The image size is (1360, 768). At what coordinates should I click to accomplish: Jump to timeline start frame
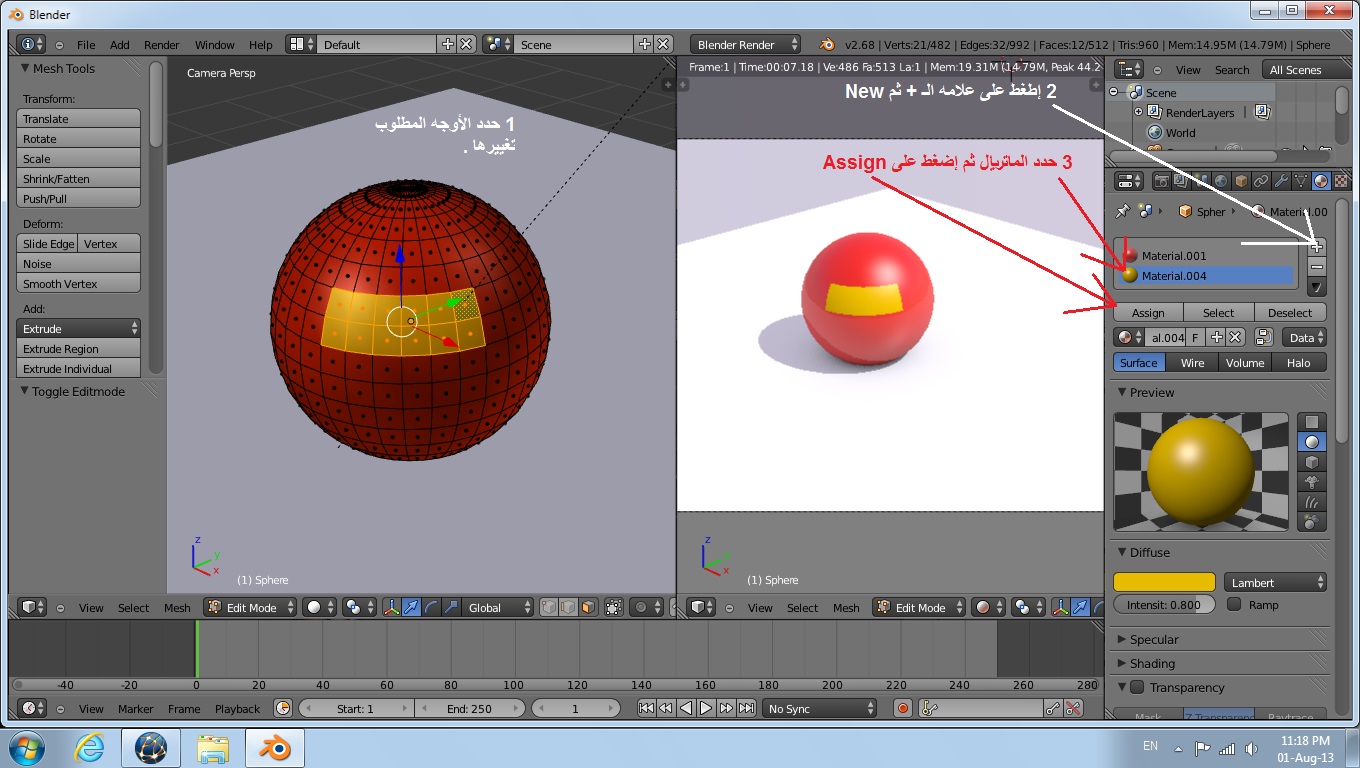pyautogui.click(x=646, y=708)
